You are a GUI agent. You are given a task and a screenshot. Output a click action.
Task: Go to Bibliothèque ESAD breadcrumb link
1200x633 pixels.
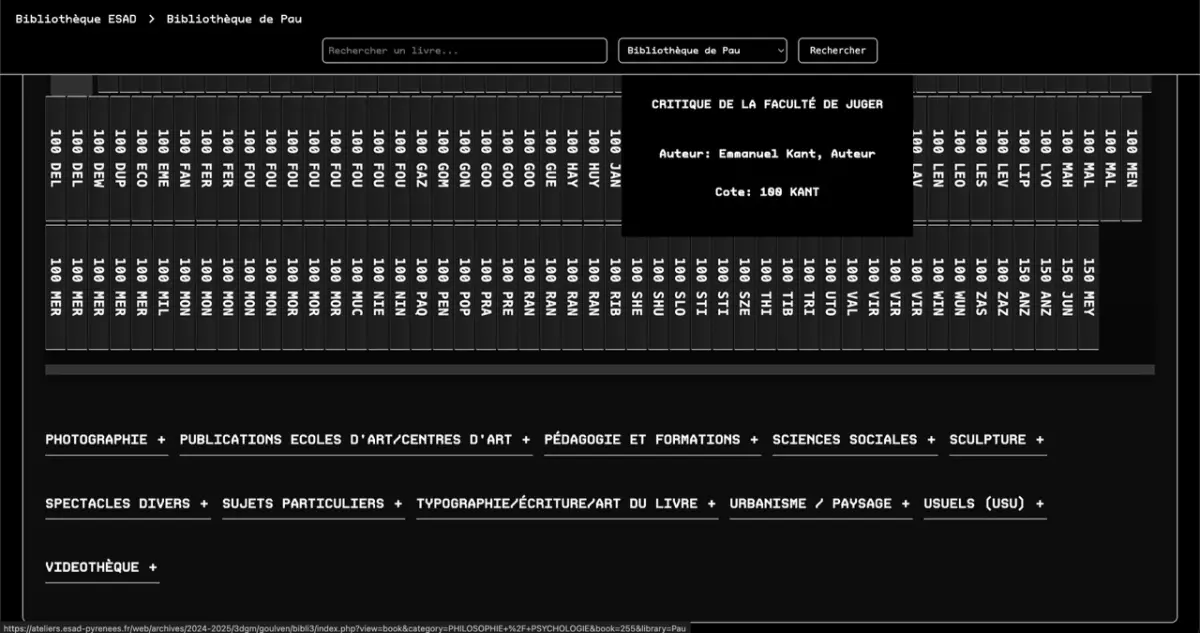coord(76,19)
